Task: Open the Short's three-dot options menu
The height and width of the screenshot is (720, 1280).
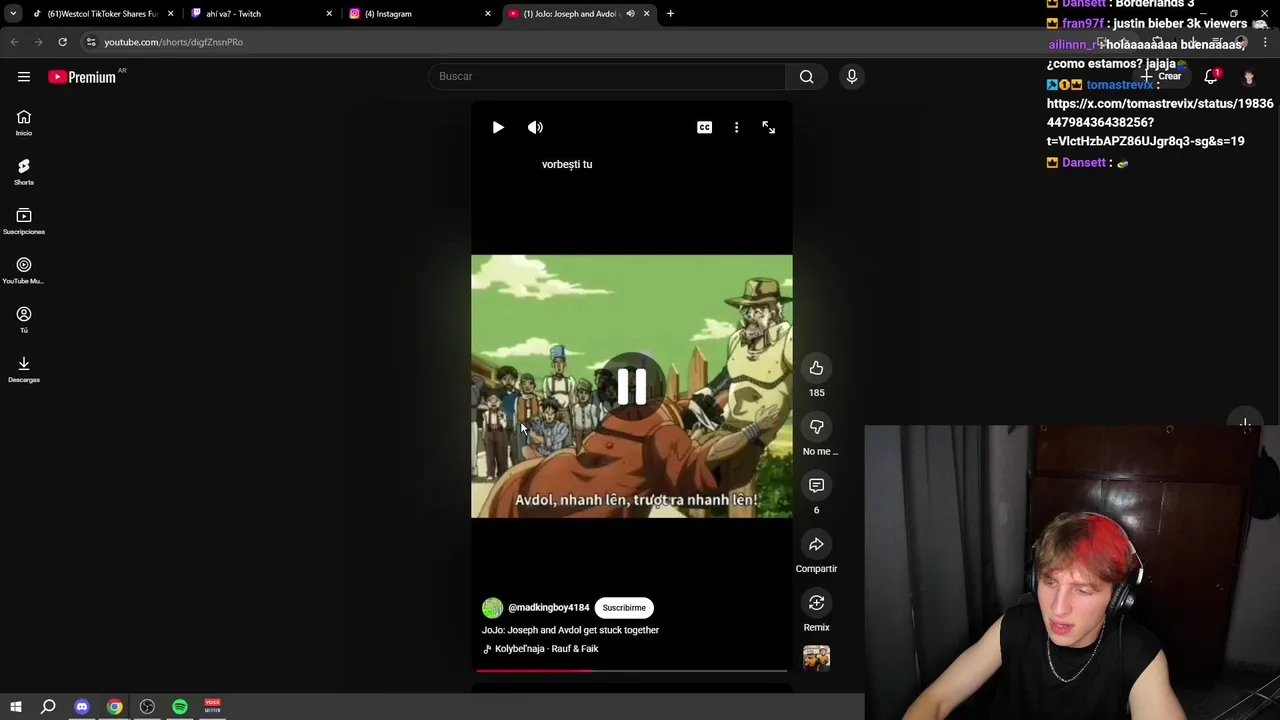Action: click(x=737, y=127)
